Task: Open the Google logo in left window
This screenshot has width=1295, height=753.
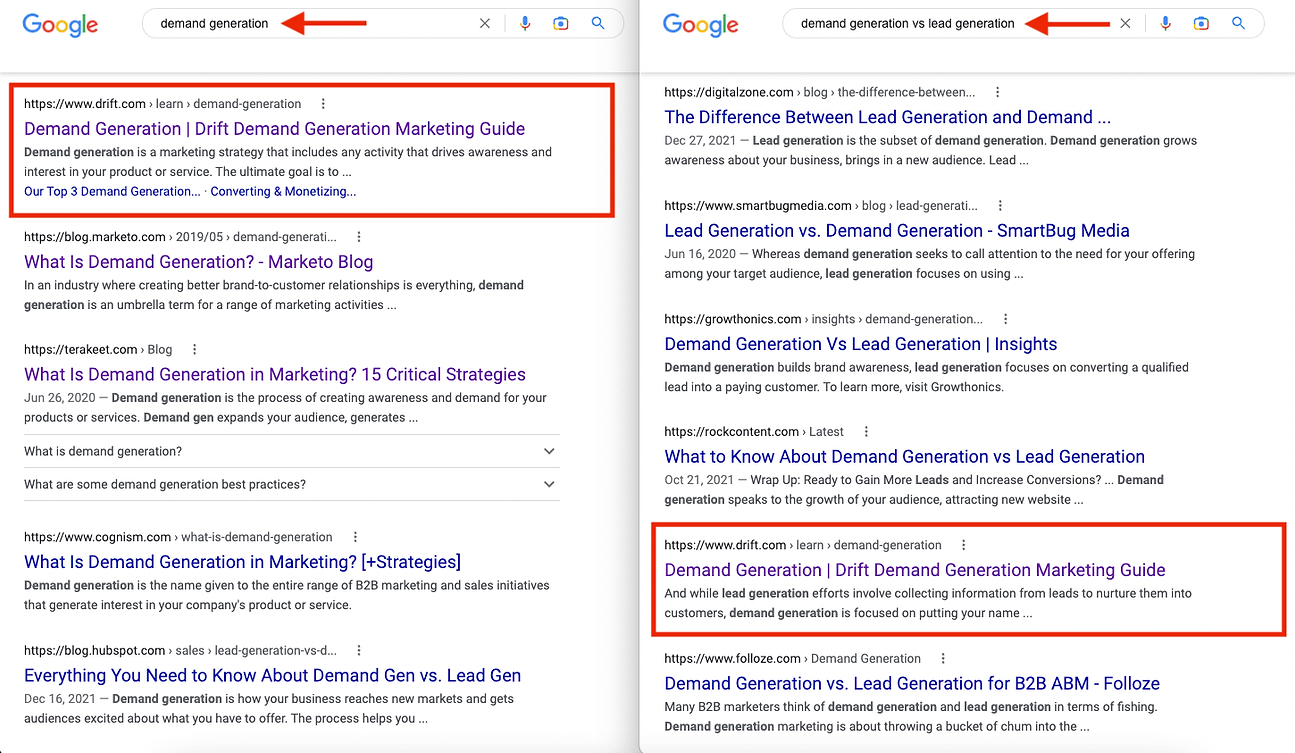Action: tap(60, 25)
